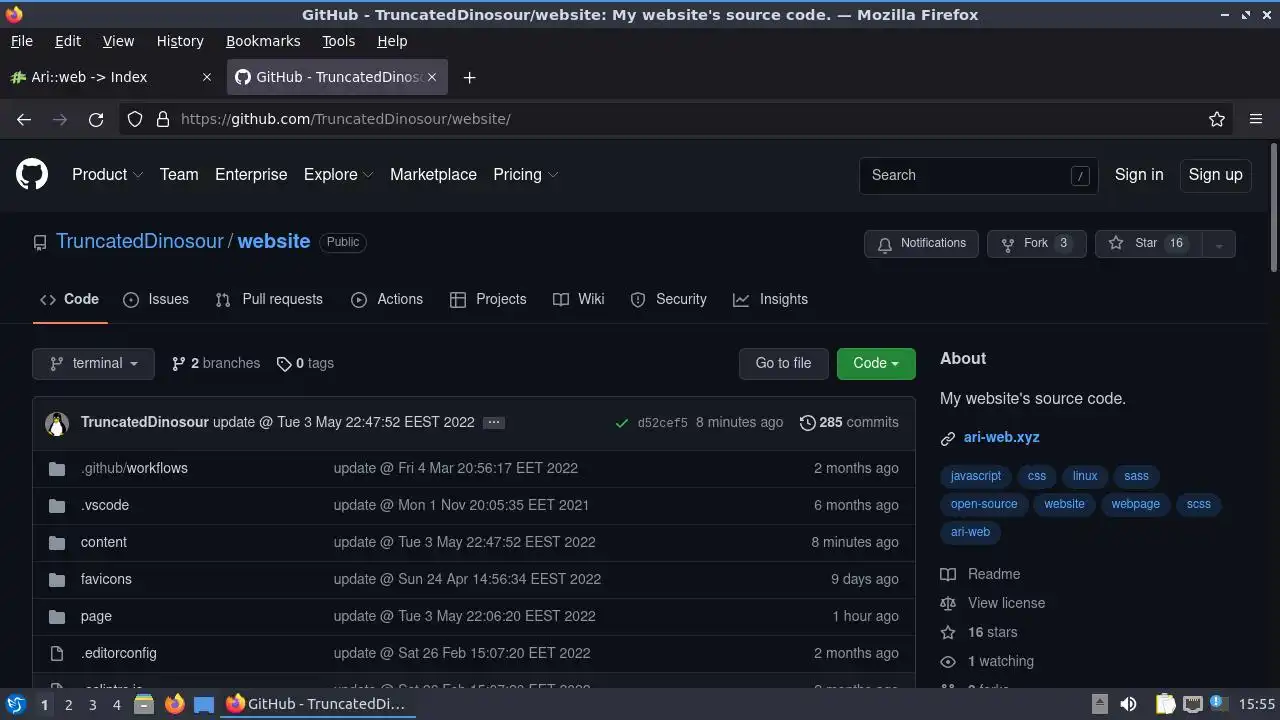This screenshot has height=720, width=1280.
Task: Open the History menu
Action: pyautogui.click(x=180, y=41)
